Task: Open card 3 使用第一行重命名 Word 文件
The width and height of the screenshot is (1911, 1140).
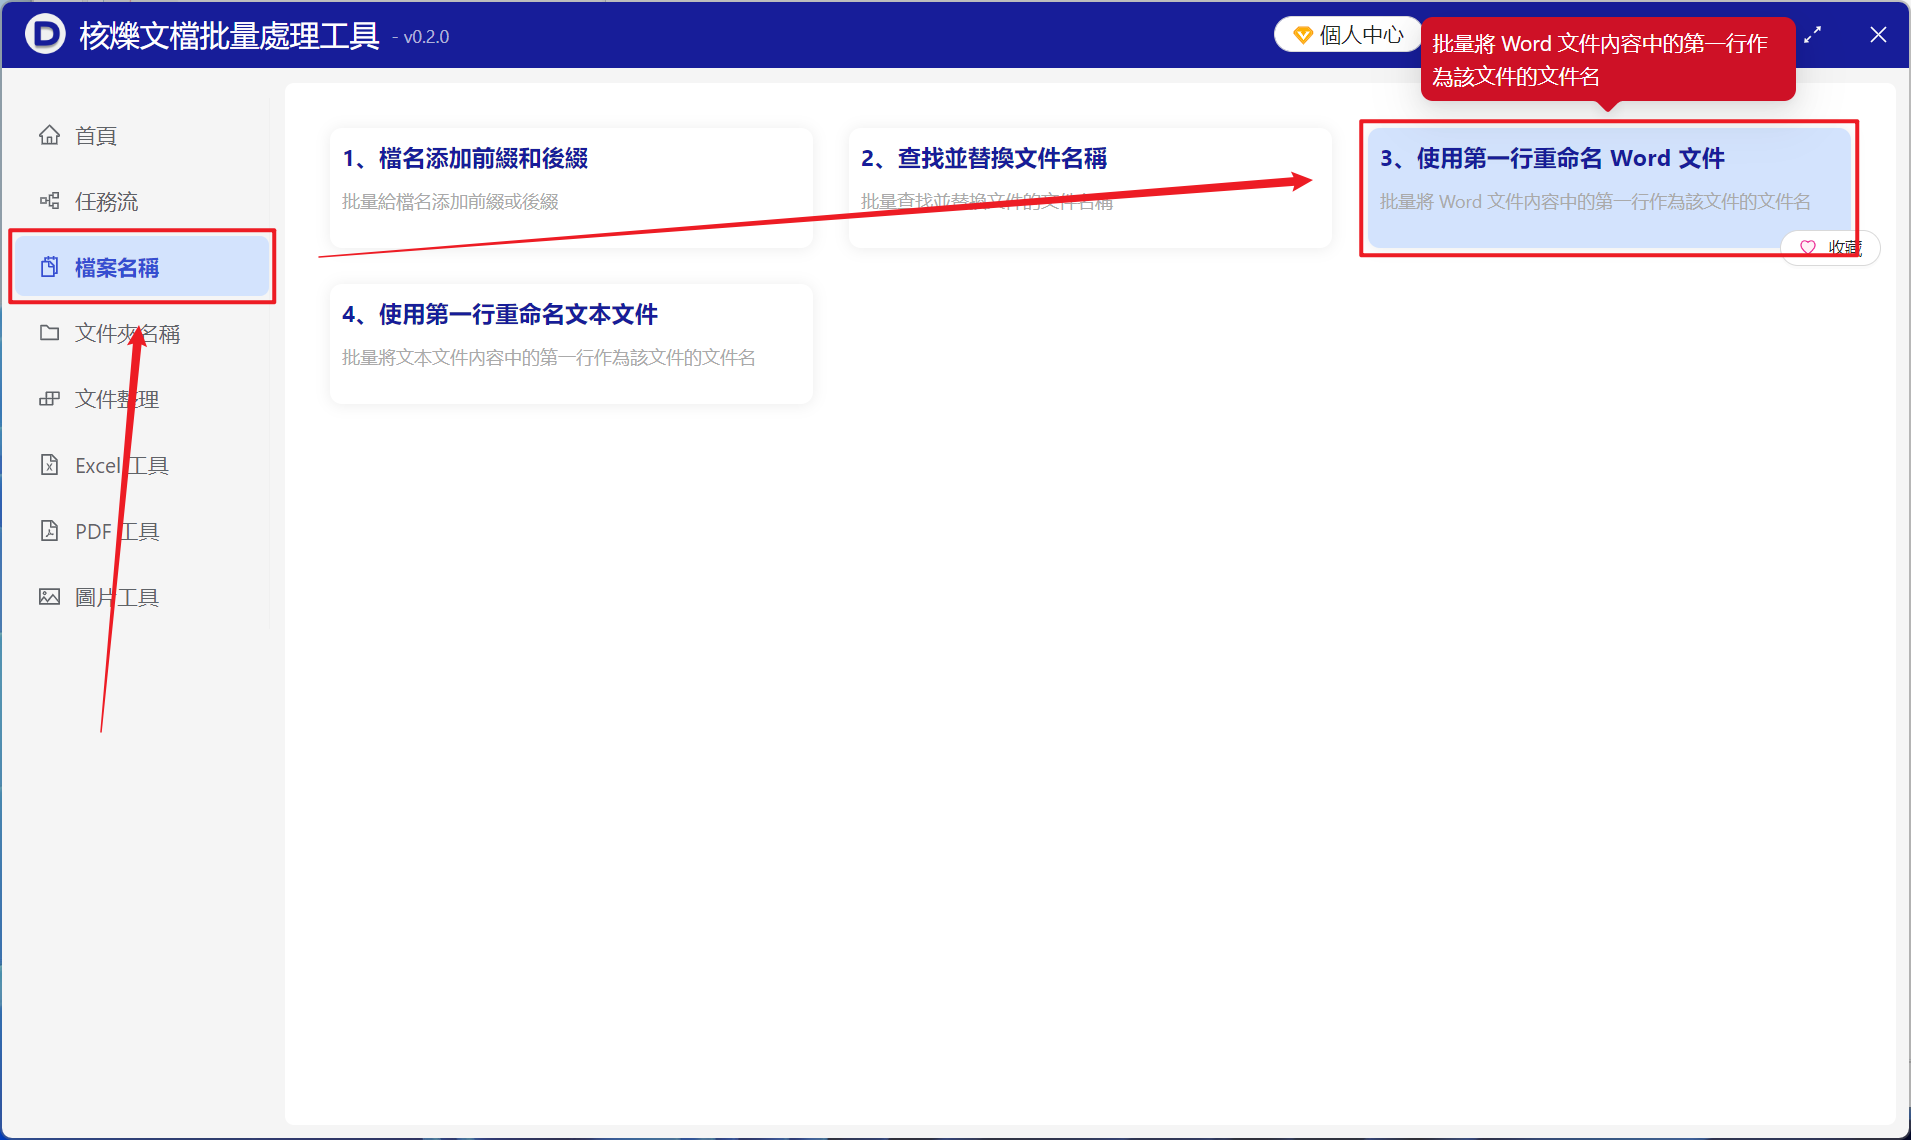Action: click(1609, 187)
